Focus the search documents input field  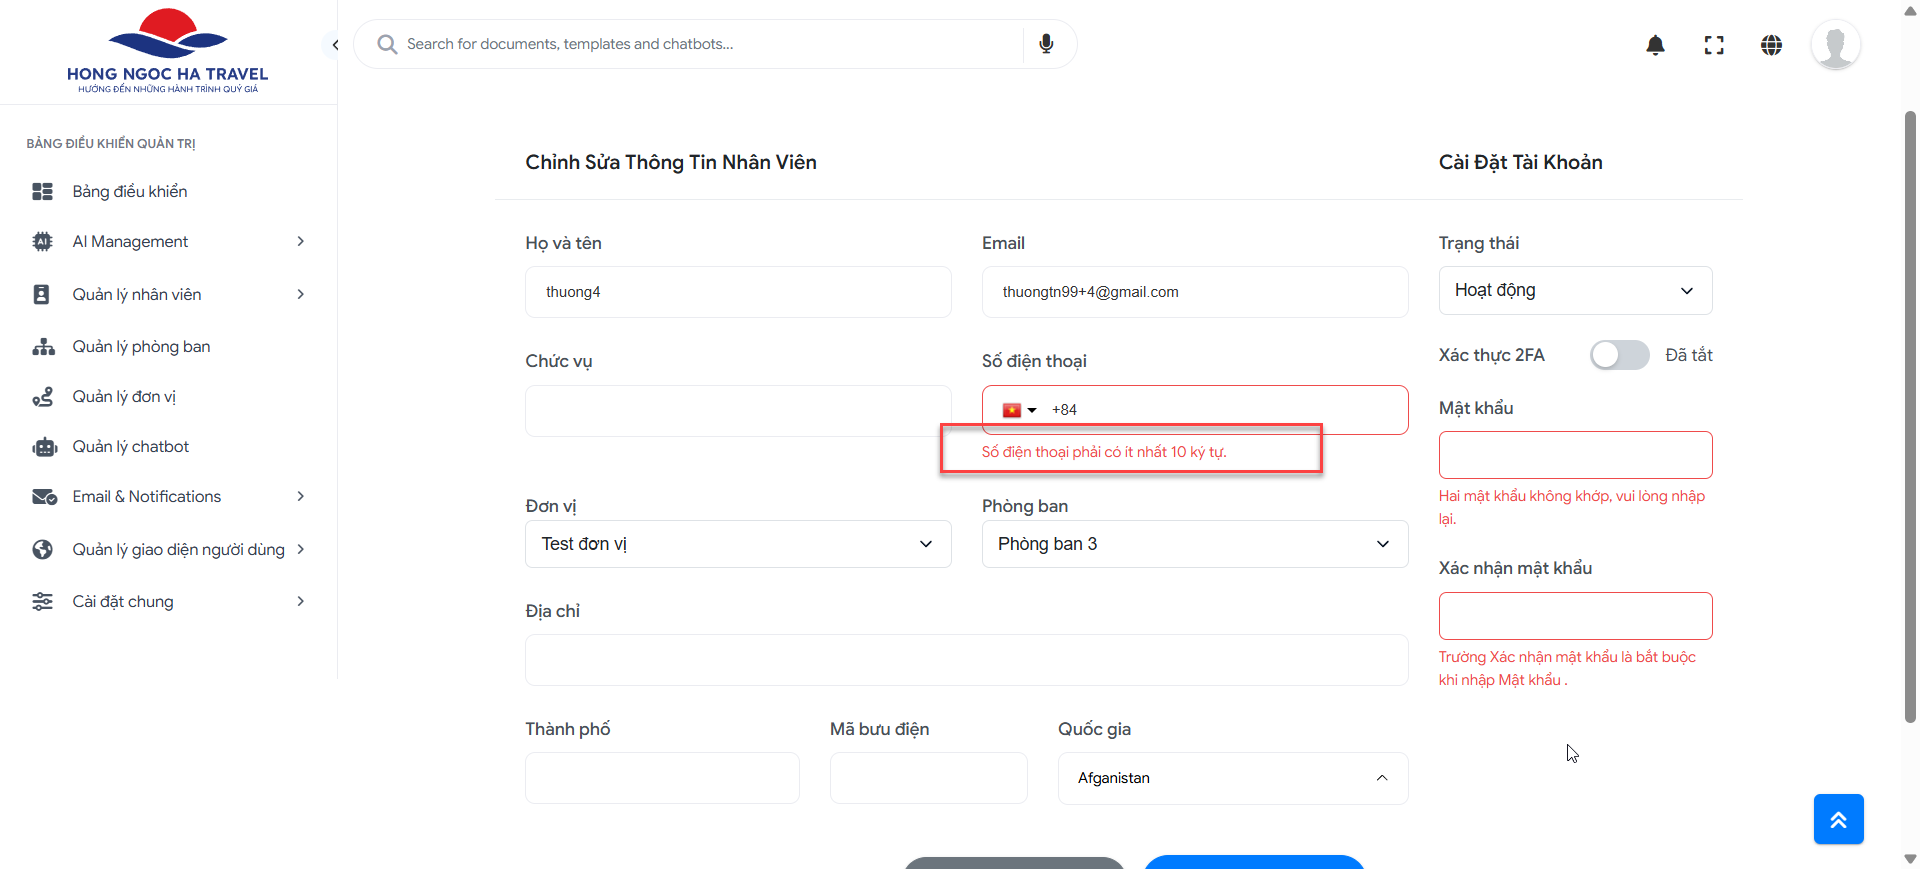700,44
